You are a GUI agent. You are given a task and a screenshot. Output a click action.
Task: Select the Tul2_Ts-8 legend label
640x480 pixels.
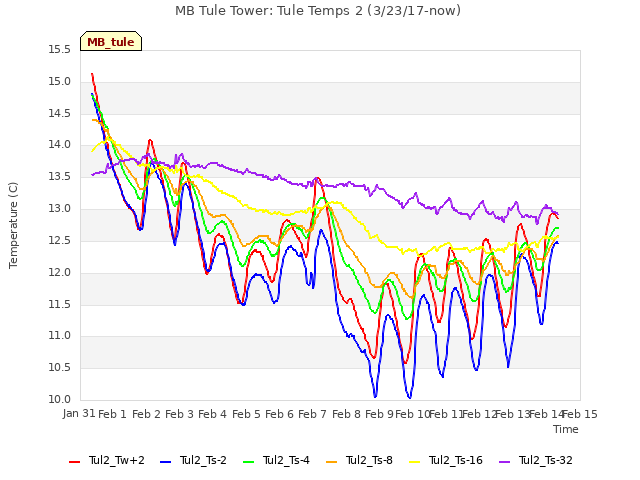coord(369,460)
